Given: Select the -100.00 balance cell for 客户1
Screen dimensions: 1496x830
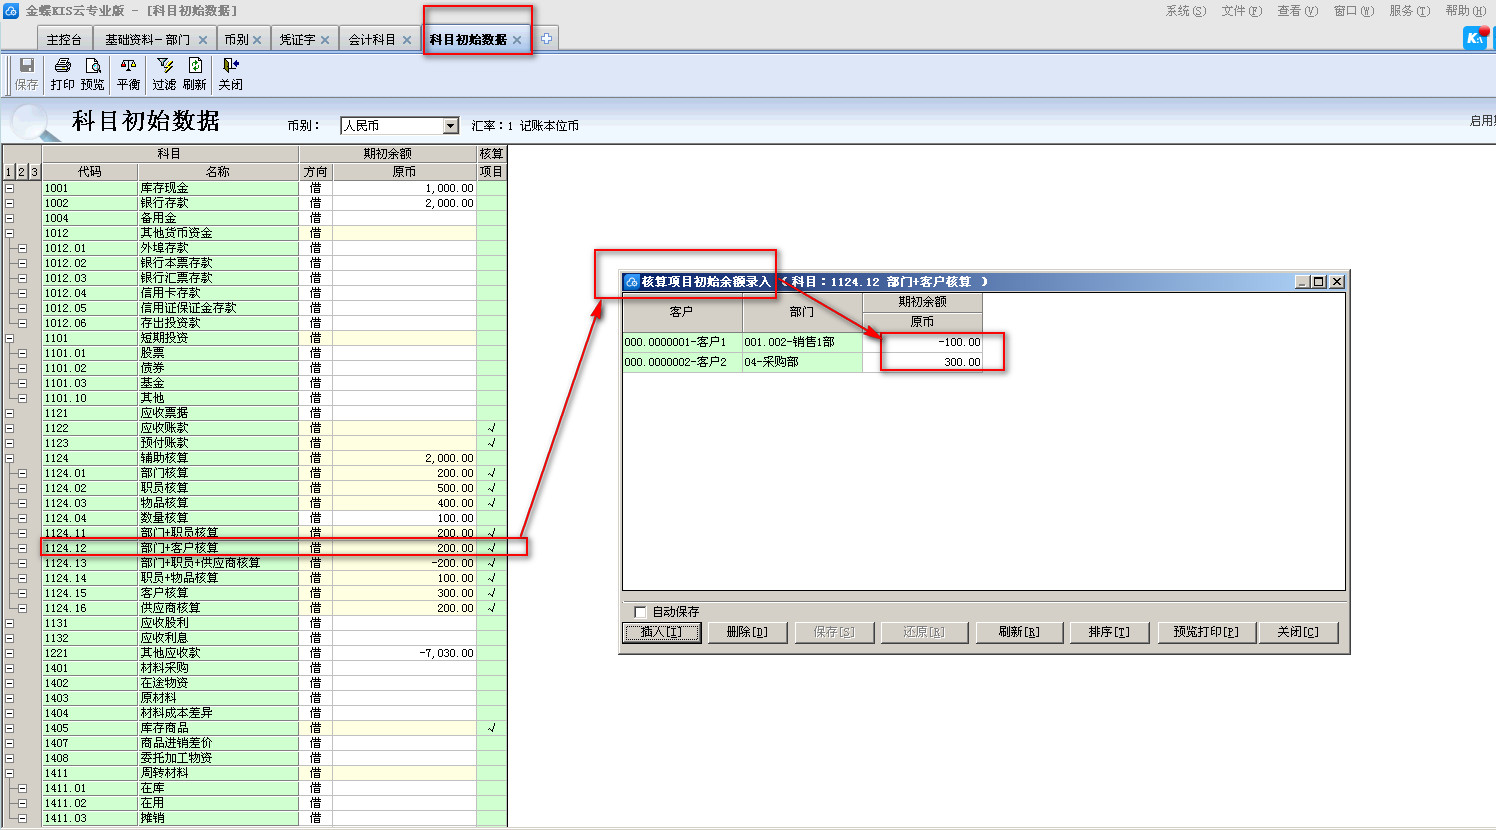Looking at the screenshot, I should [922, 342].
